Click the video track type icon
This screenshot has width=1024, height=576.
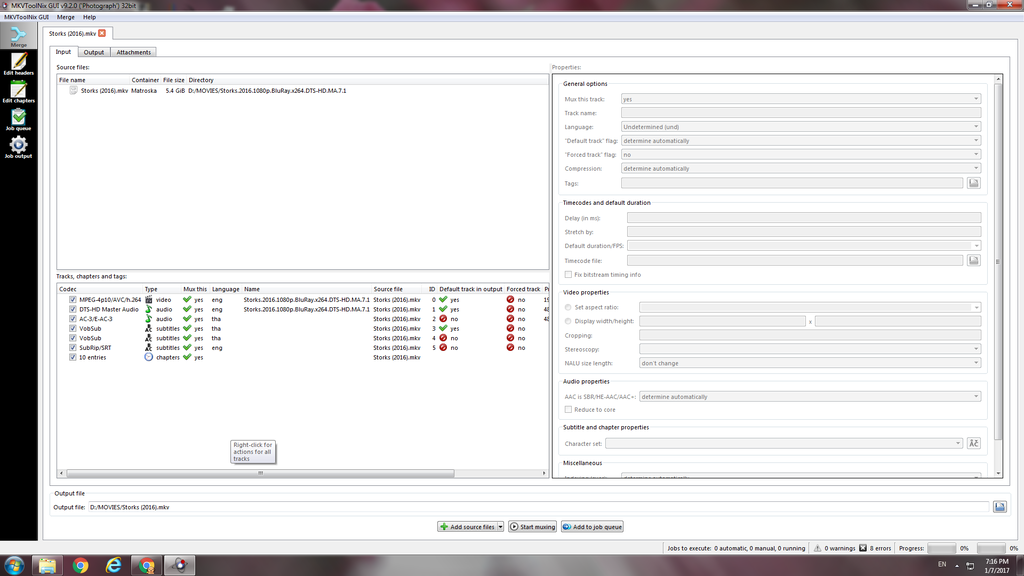(148, 300)
